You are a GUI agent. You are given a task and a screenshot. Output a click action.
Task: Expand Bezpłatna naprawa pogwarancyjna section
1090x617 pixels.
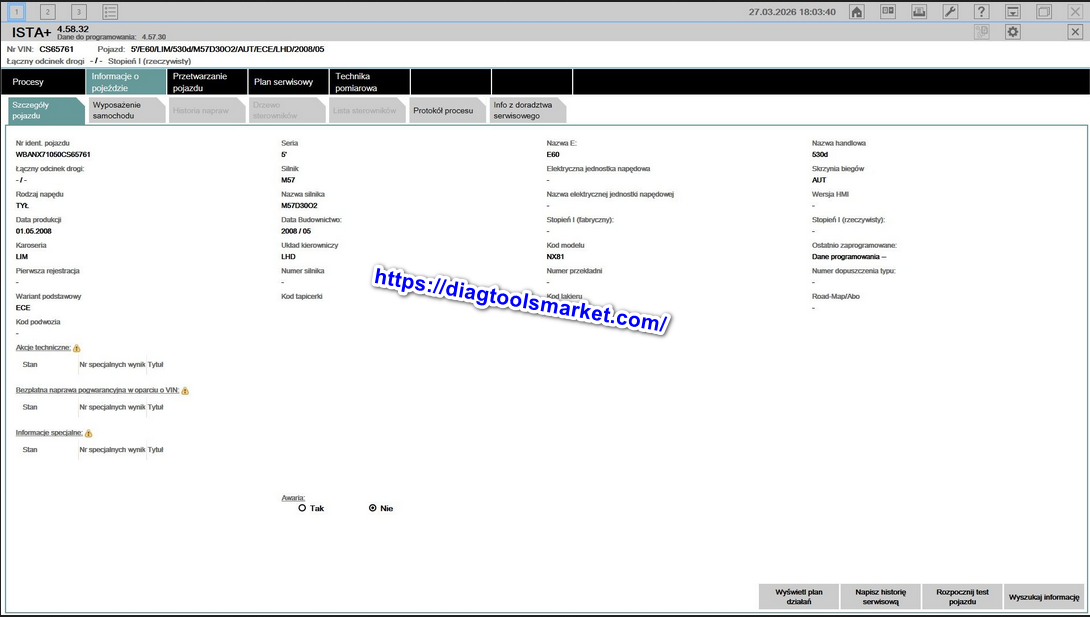pyautogui.click(x=97, y=390)
